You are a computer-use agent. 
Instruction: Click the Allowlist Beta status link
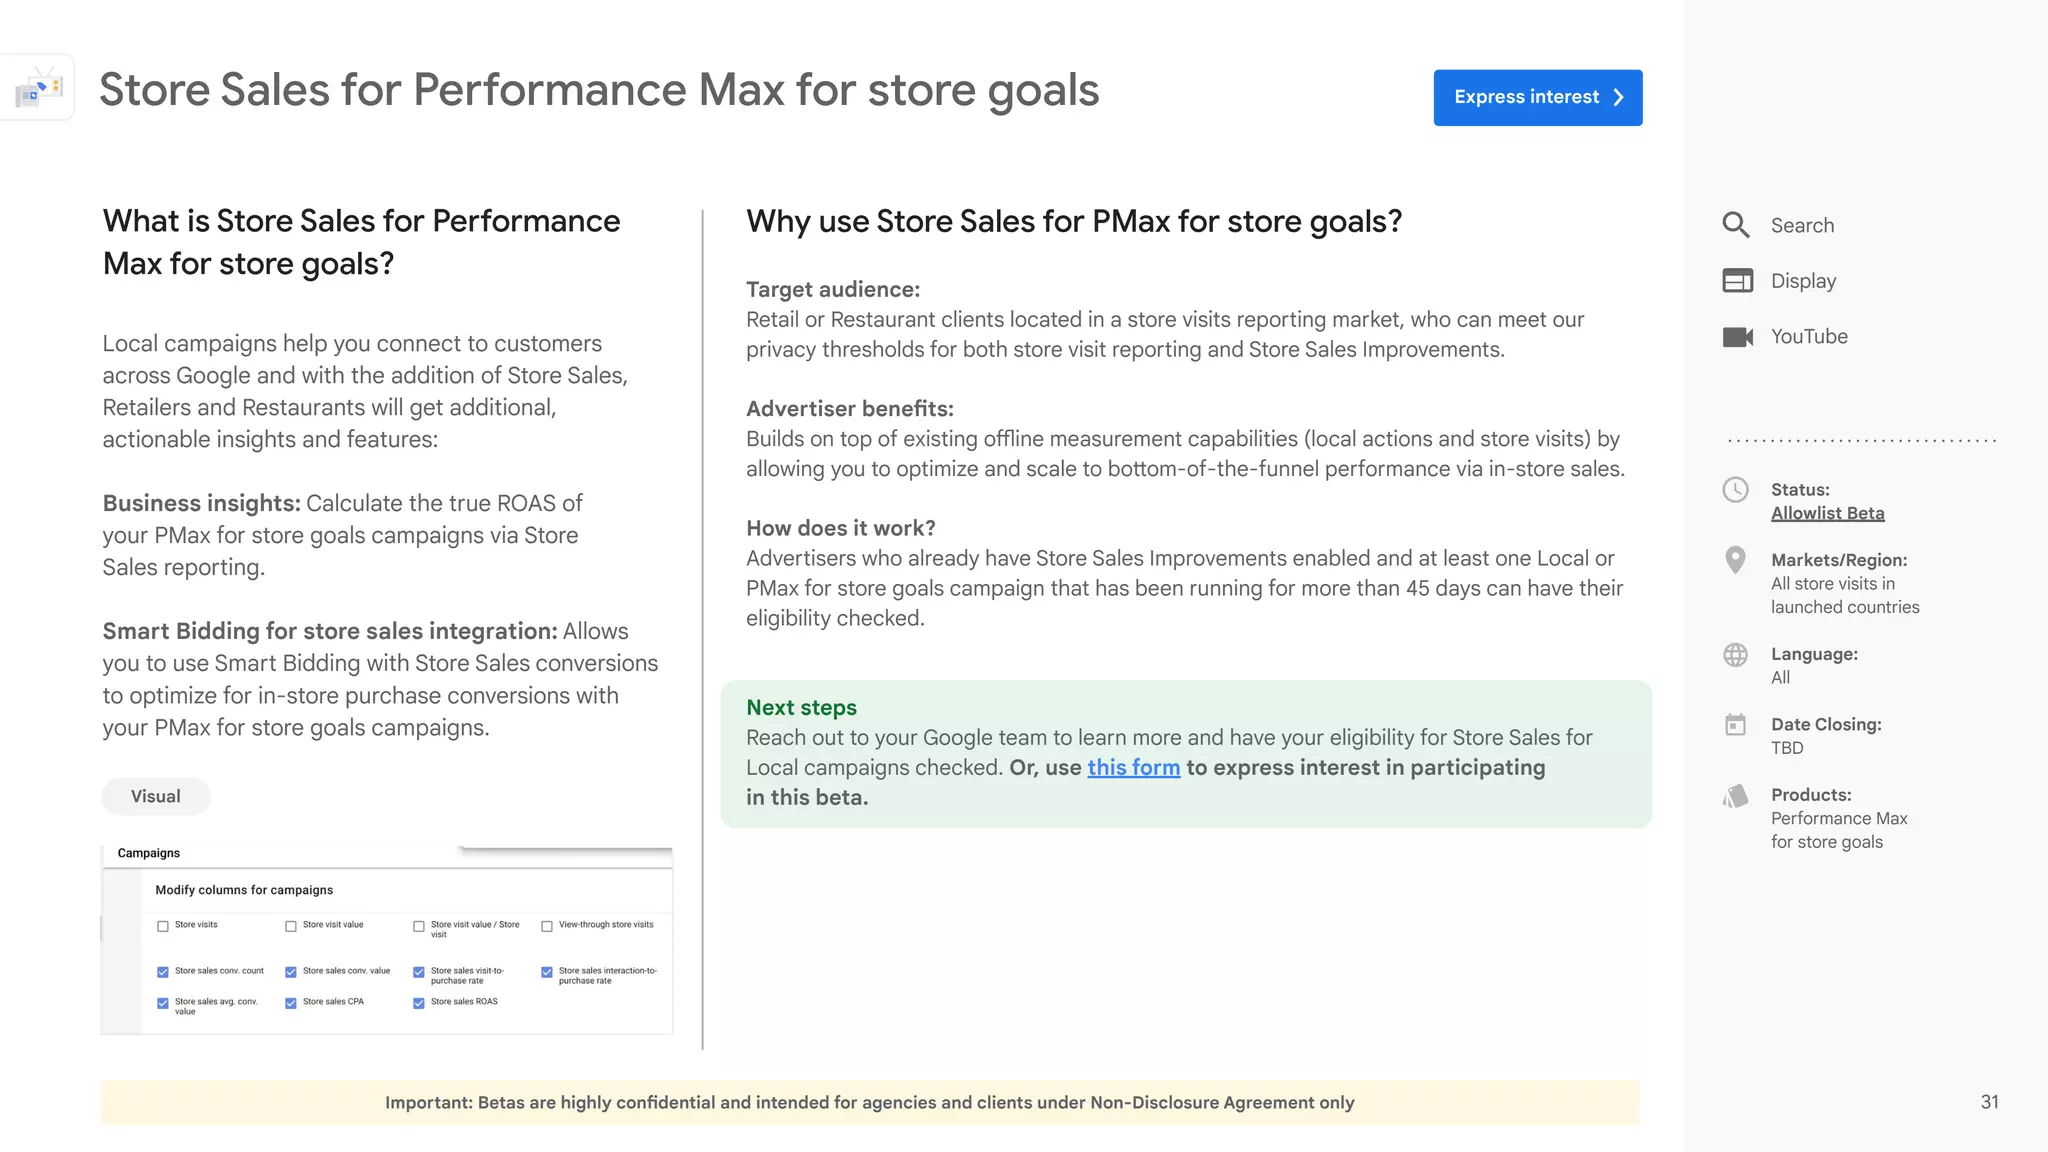(1827, 513)
